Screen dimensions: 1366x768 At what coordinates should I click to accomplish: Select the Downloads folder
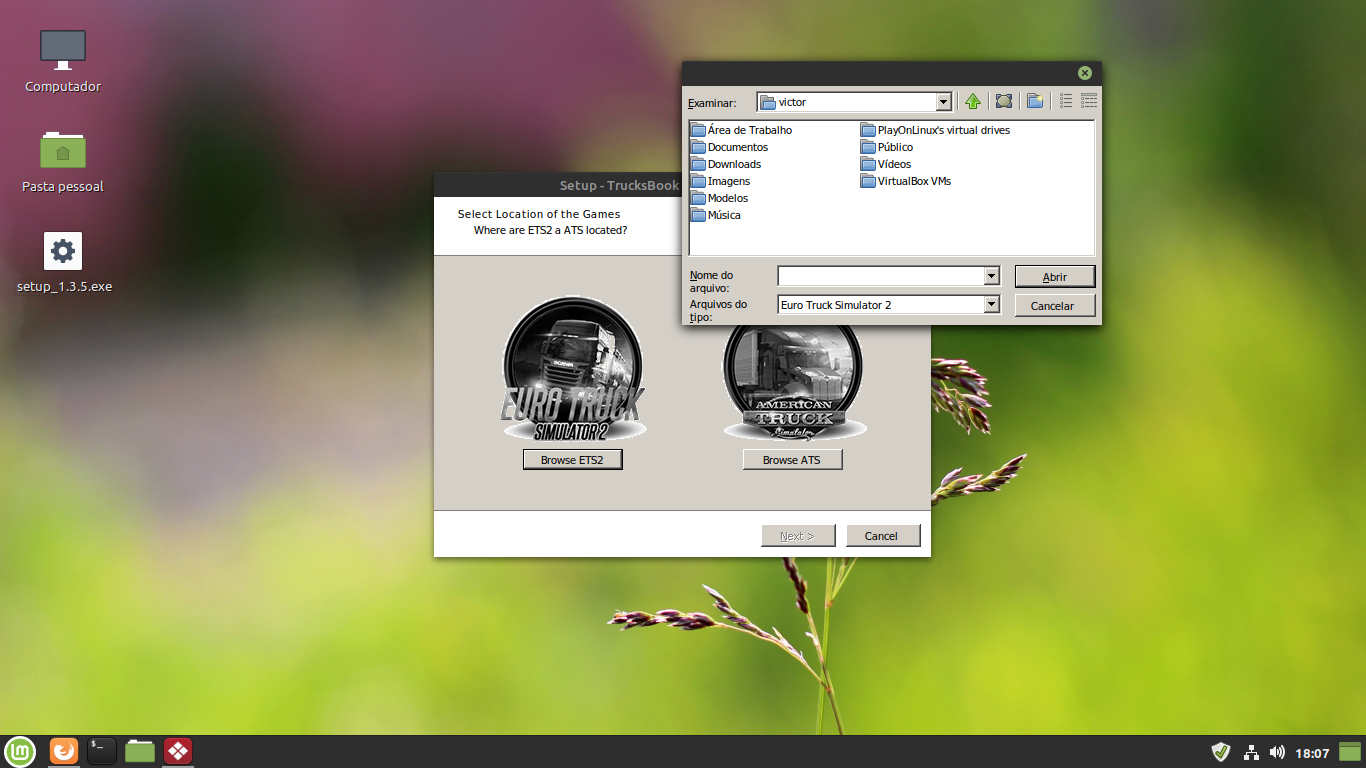(x=726, y=164)
